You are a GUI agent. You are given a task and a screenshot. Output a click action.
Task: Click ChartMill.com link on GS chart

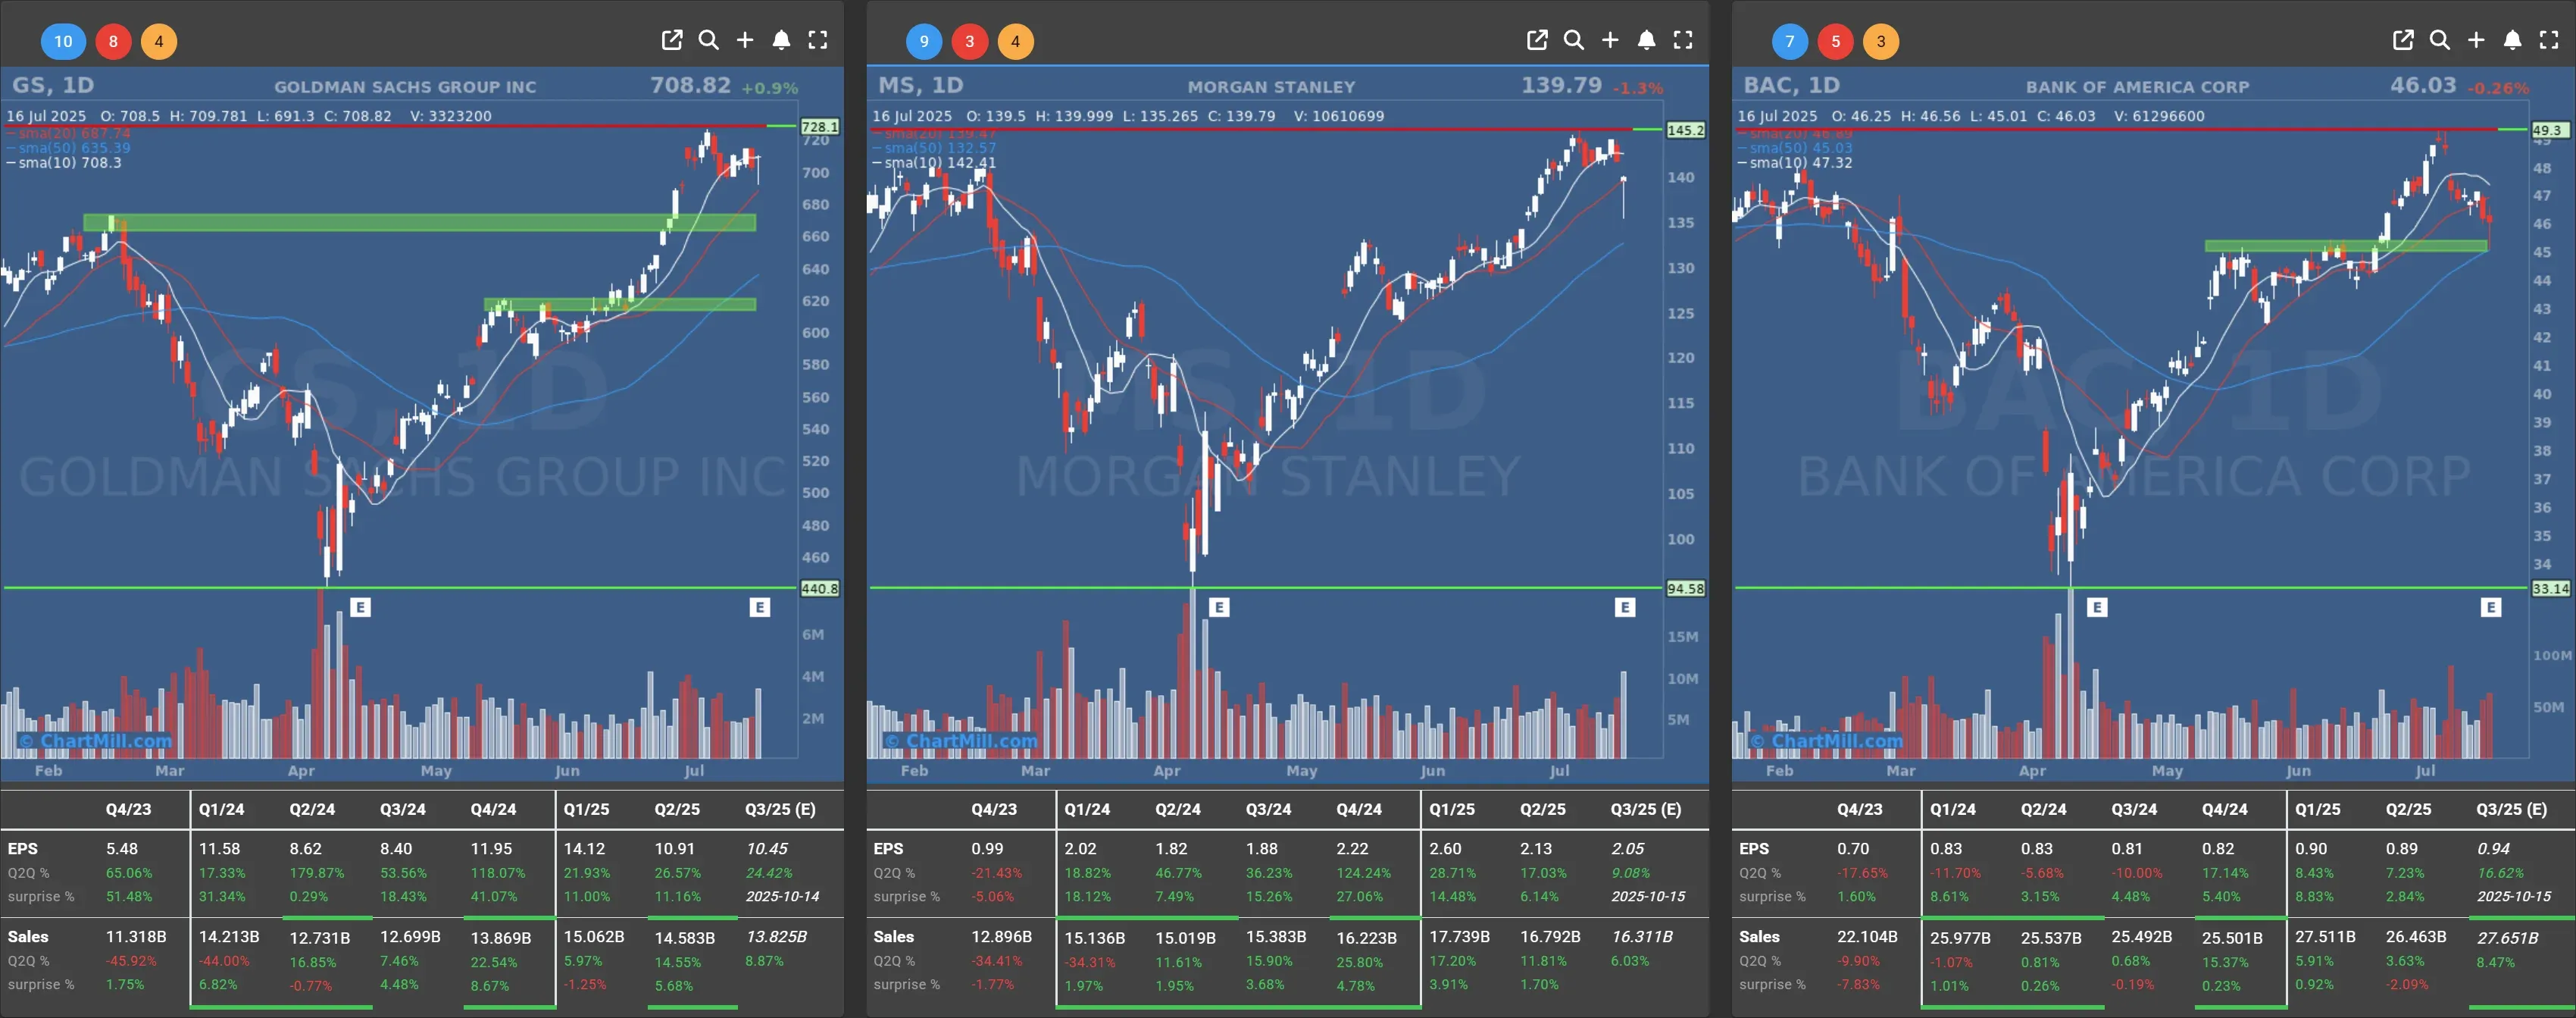pos(96,741)
